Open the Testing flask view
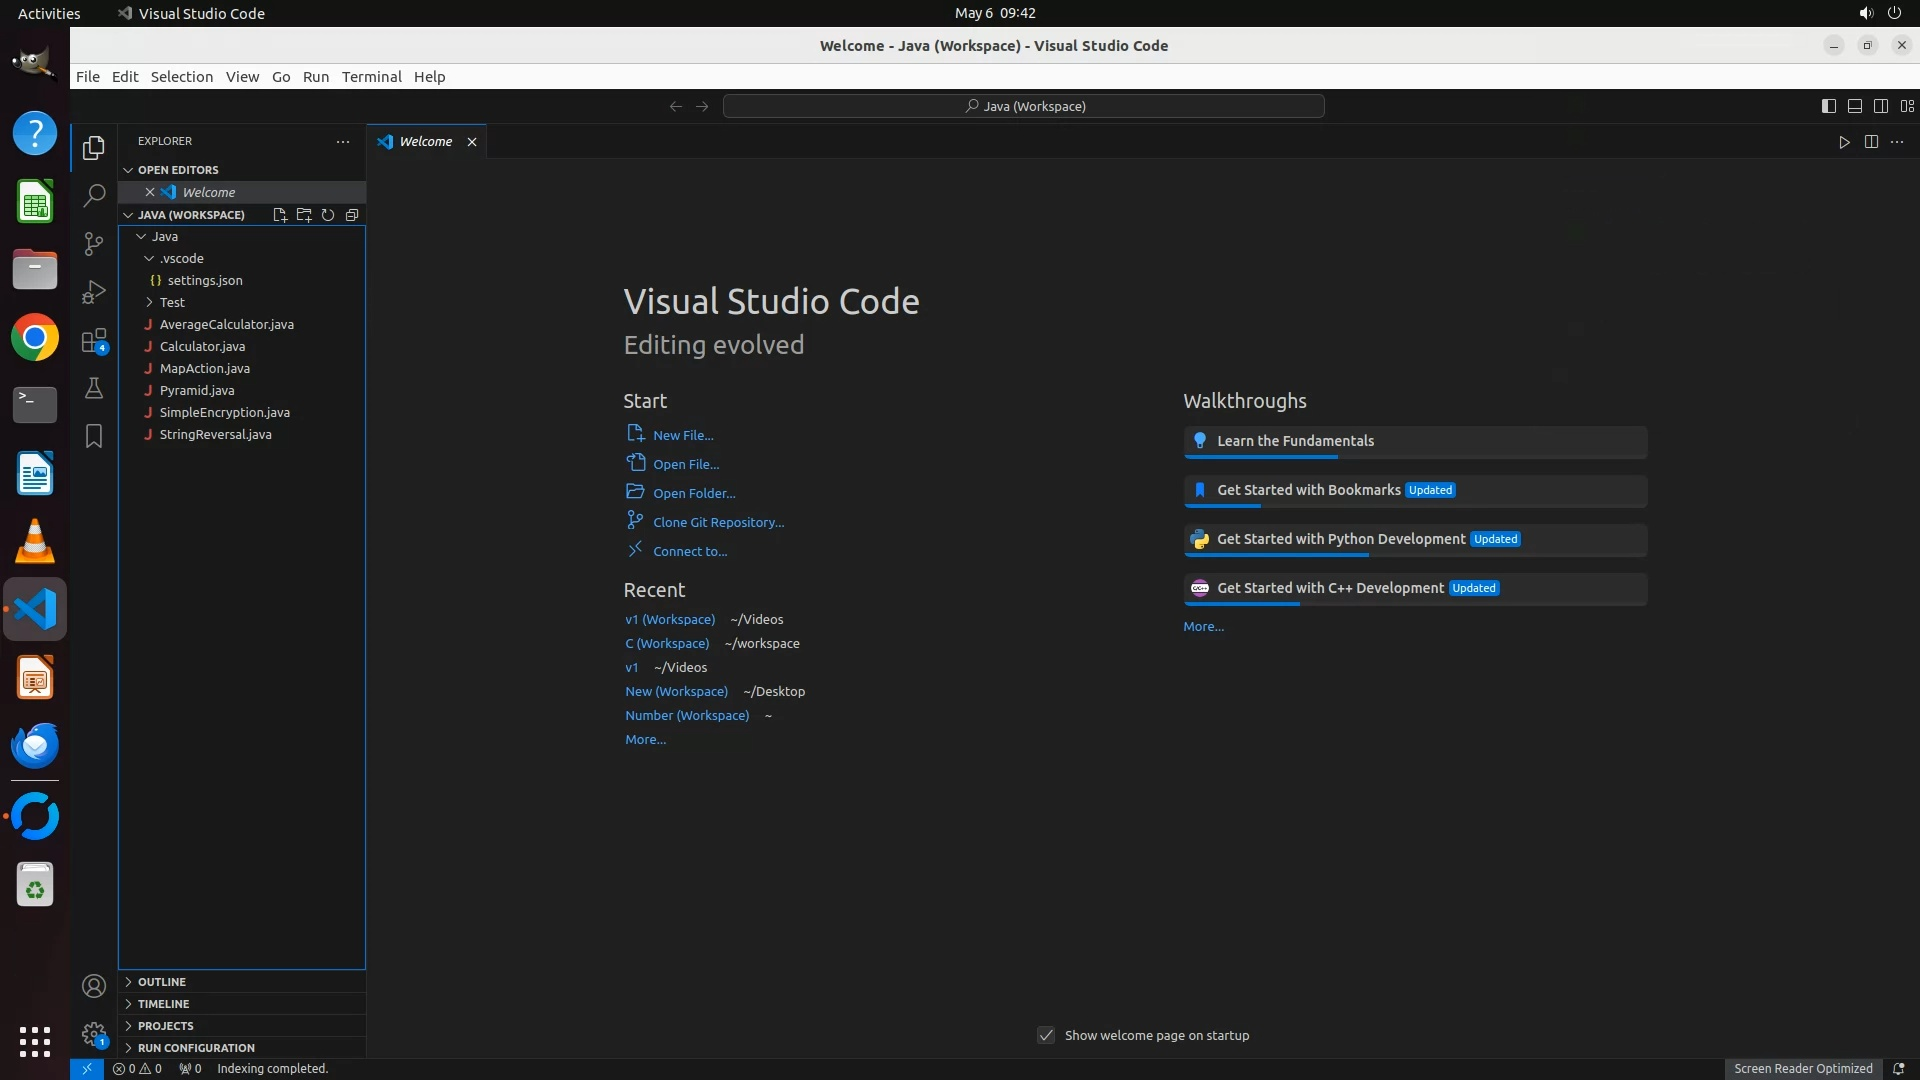The image size is (1920, 1080). pos(94,388)
